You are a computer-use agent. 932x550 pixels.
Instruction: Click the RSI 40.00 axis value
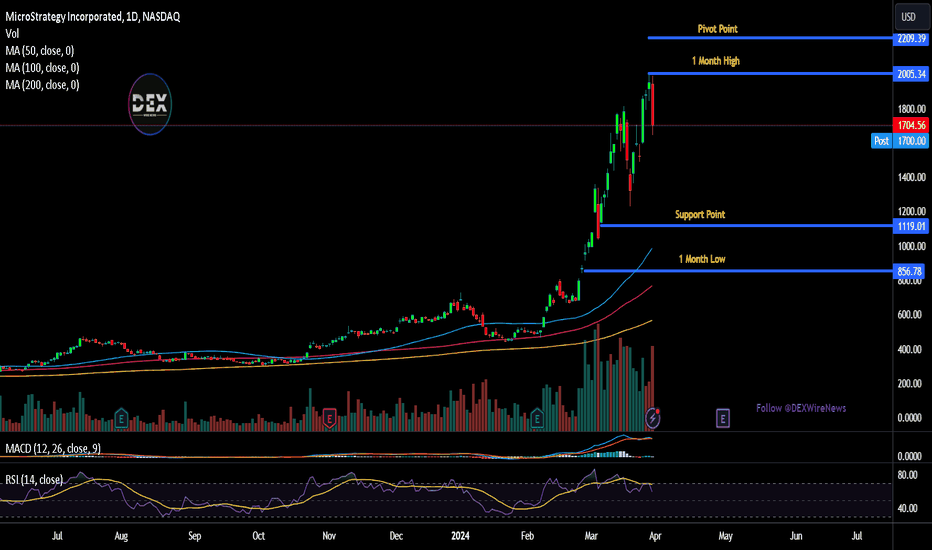tap(907, 508)
